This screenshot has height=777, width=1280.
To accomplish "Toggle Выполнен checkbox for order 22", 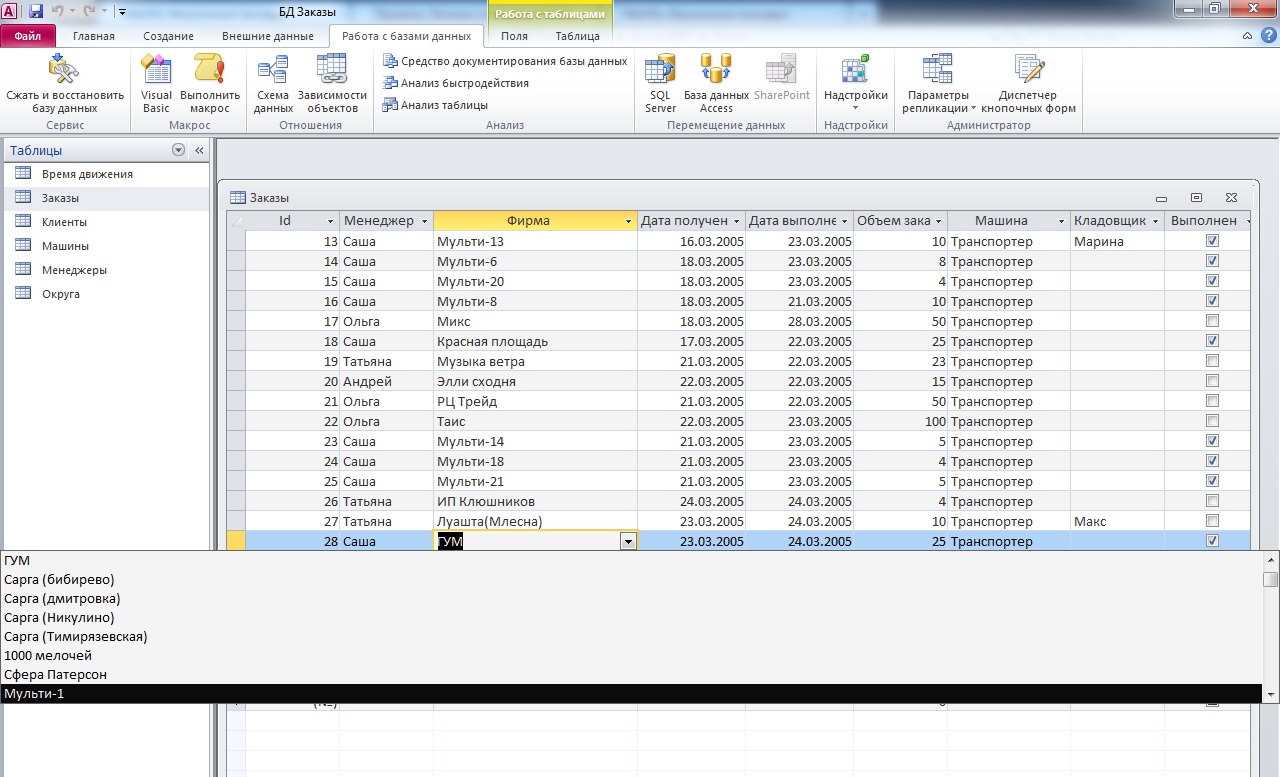I will 1213,421.
